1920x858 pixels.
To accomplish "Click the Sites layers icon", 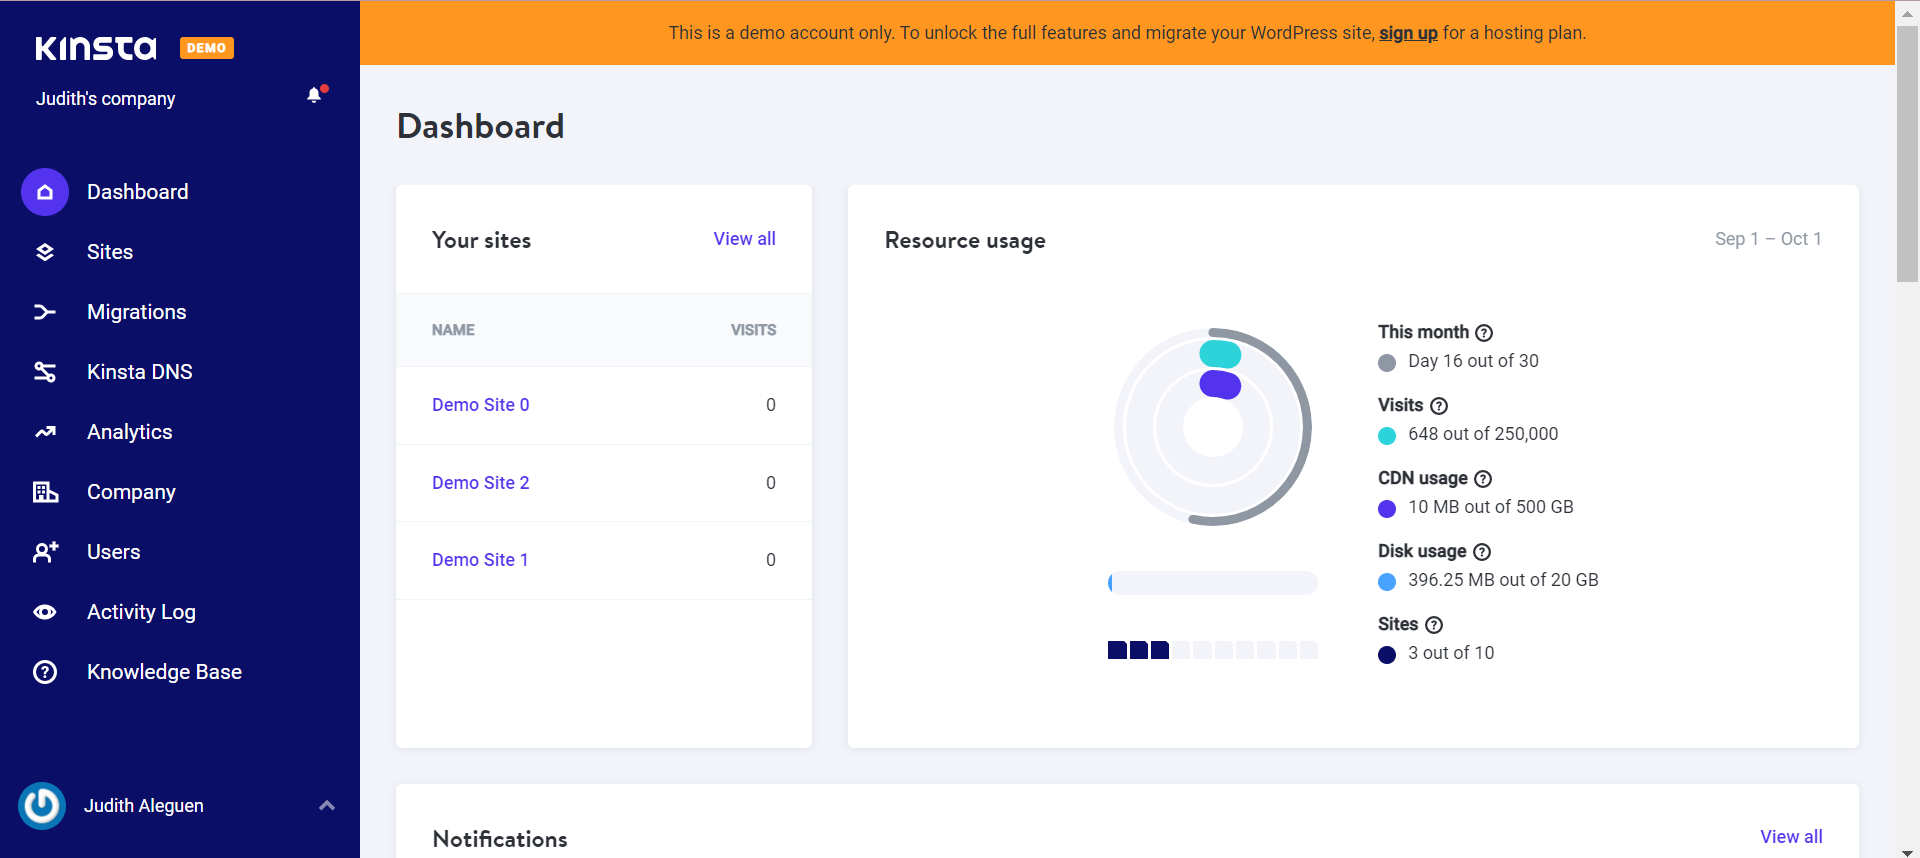I will pos(45,252).
